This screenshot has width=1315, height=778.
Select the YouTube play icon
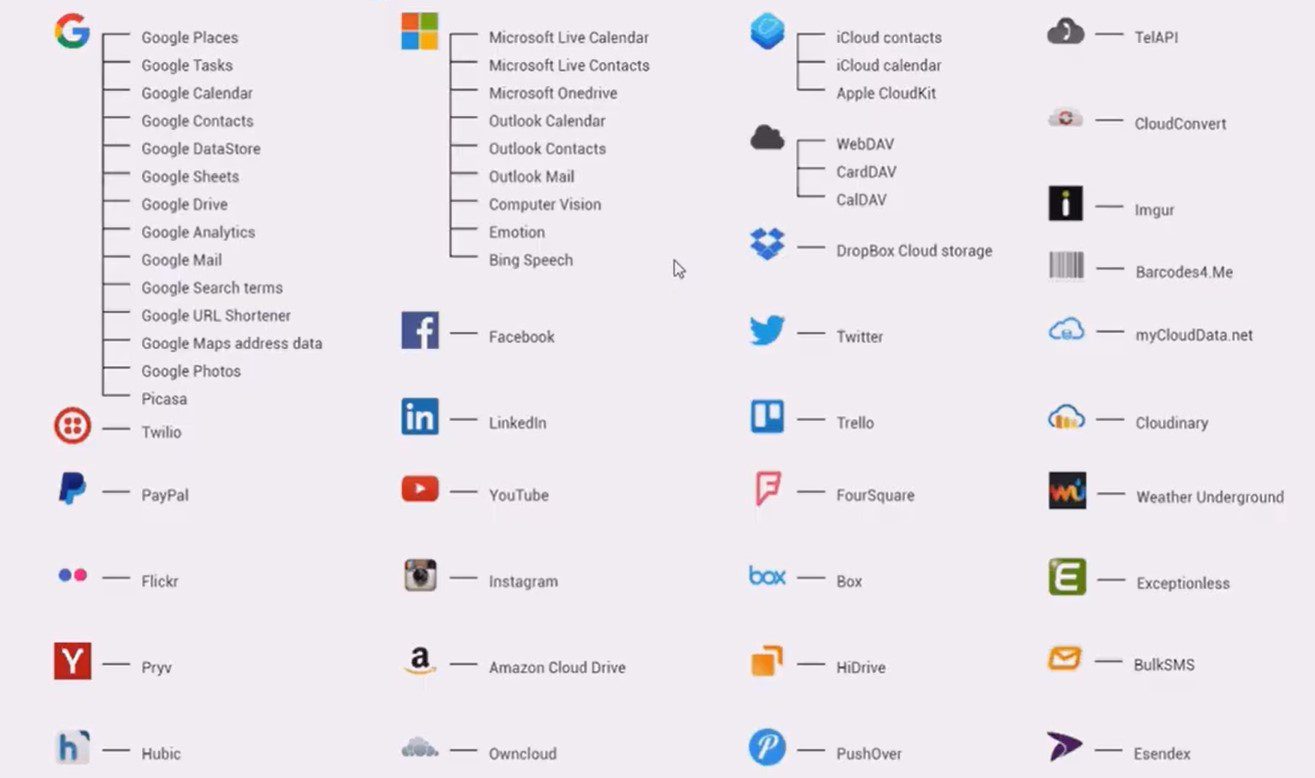click(x=420, y=489)
